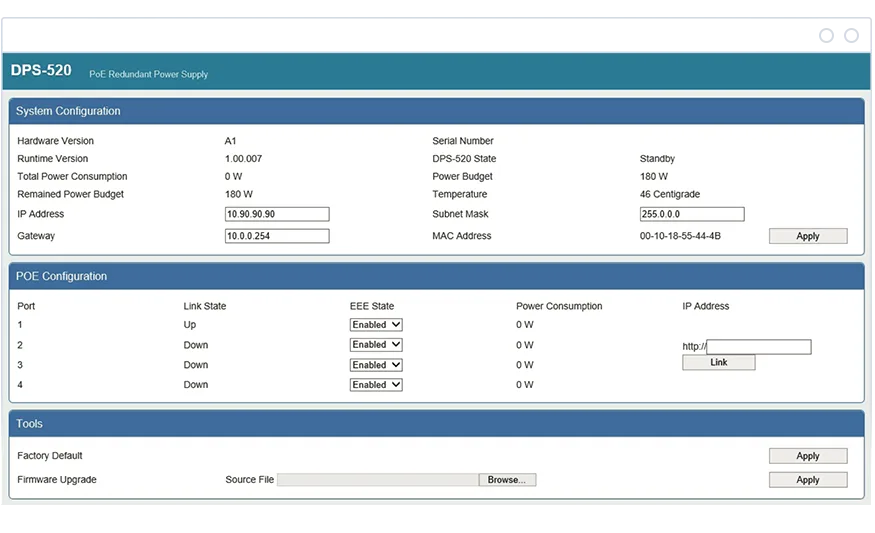Viewport: 875px width, 533px height.
Task: Browse for a firmware source file
Action: point(507,480)
